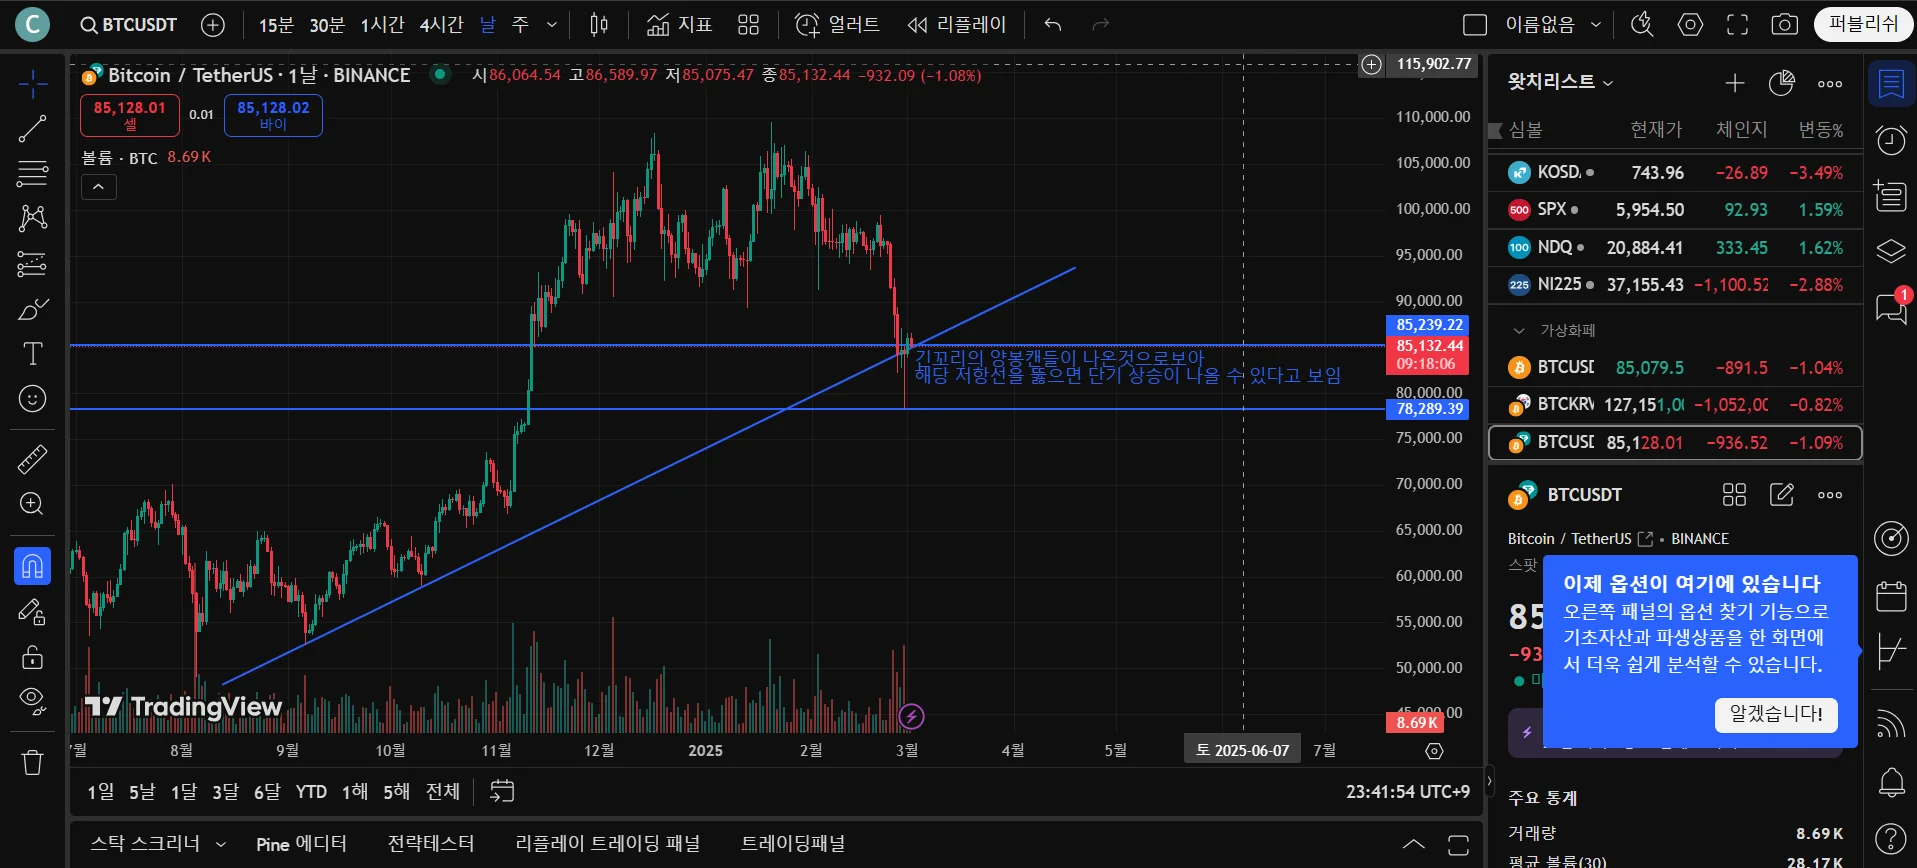Create a new alert (얼러트)
Image resolution: width=1917 pixels, height=868 pixels.
[x=837, y=25]
